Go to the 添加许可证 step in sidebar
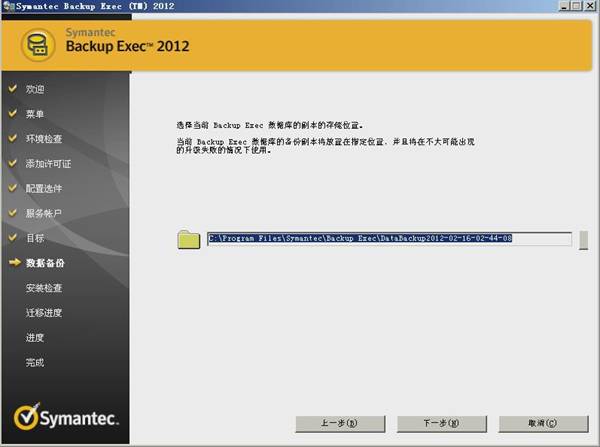 click(48, 164)
